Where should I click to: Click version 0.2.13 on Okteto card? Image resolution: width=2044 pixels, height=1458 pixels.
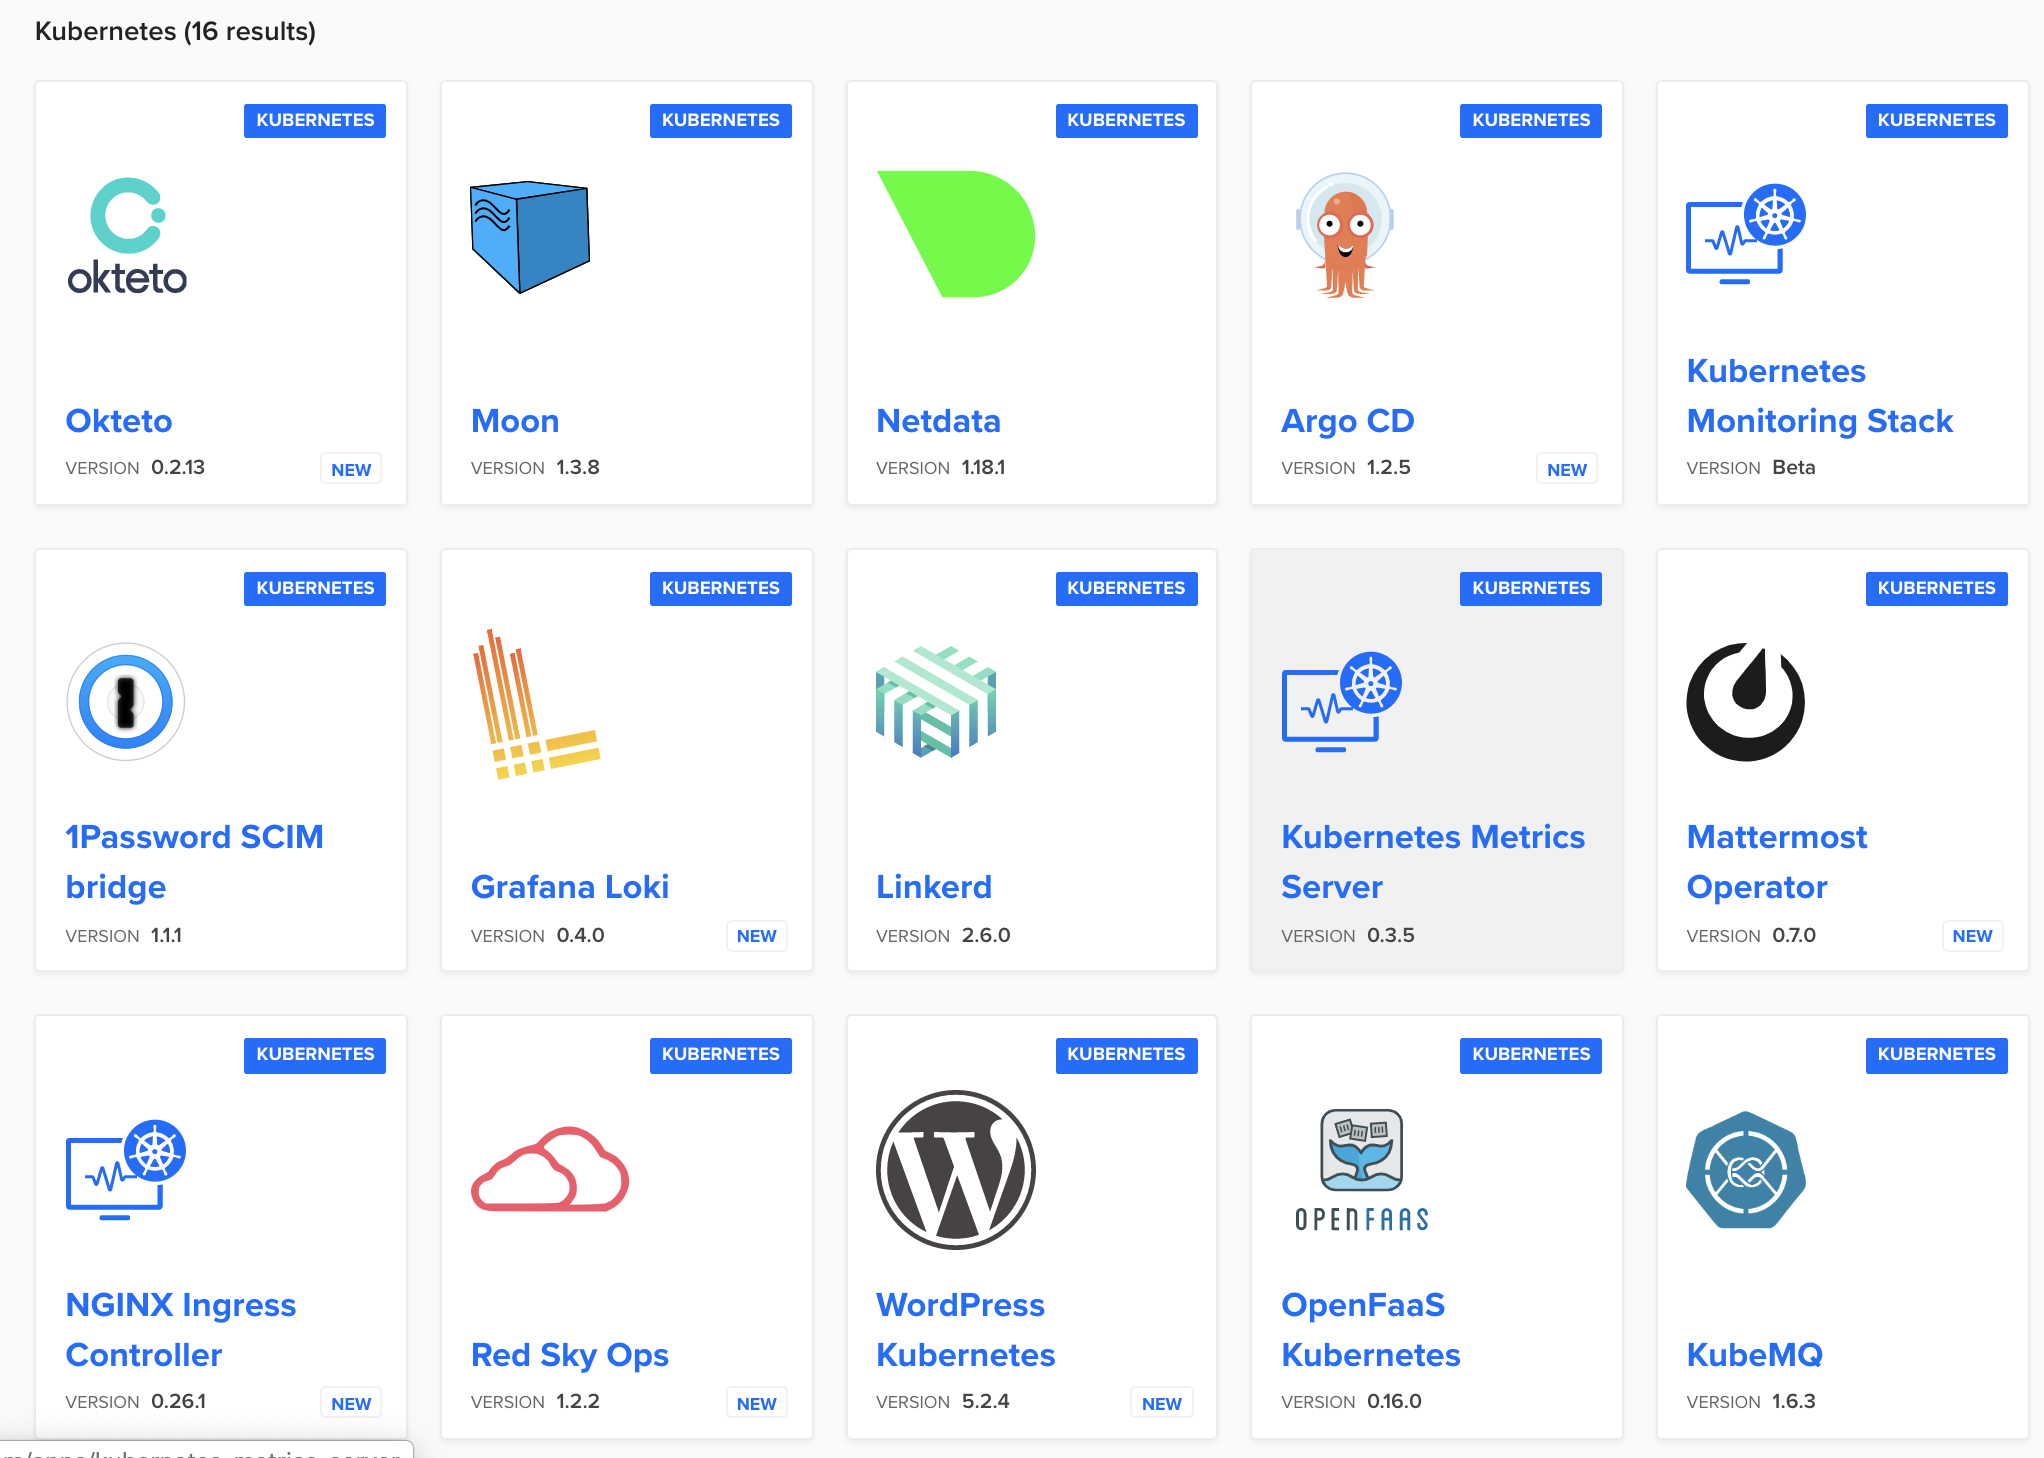click(178, 467)
